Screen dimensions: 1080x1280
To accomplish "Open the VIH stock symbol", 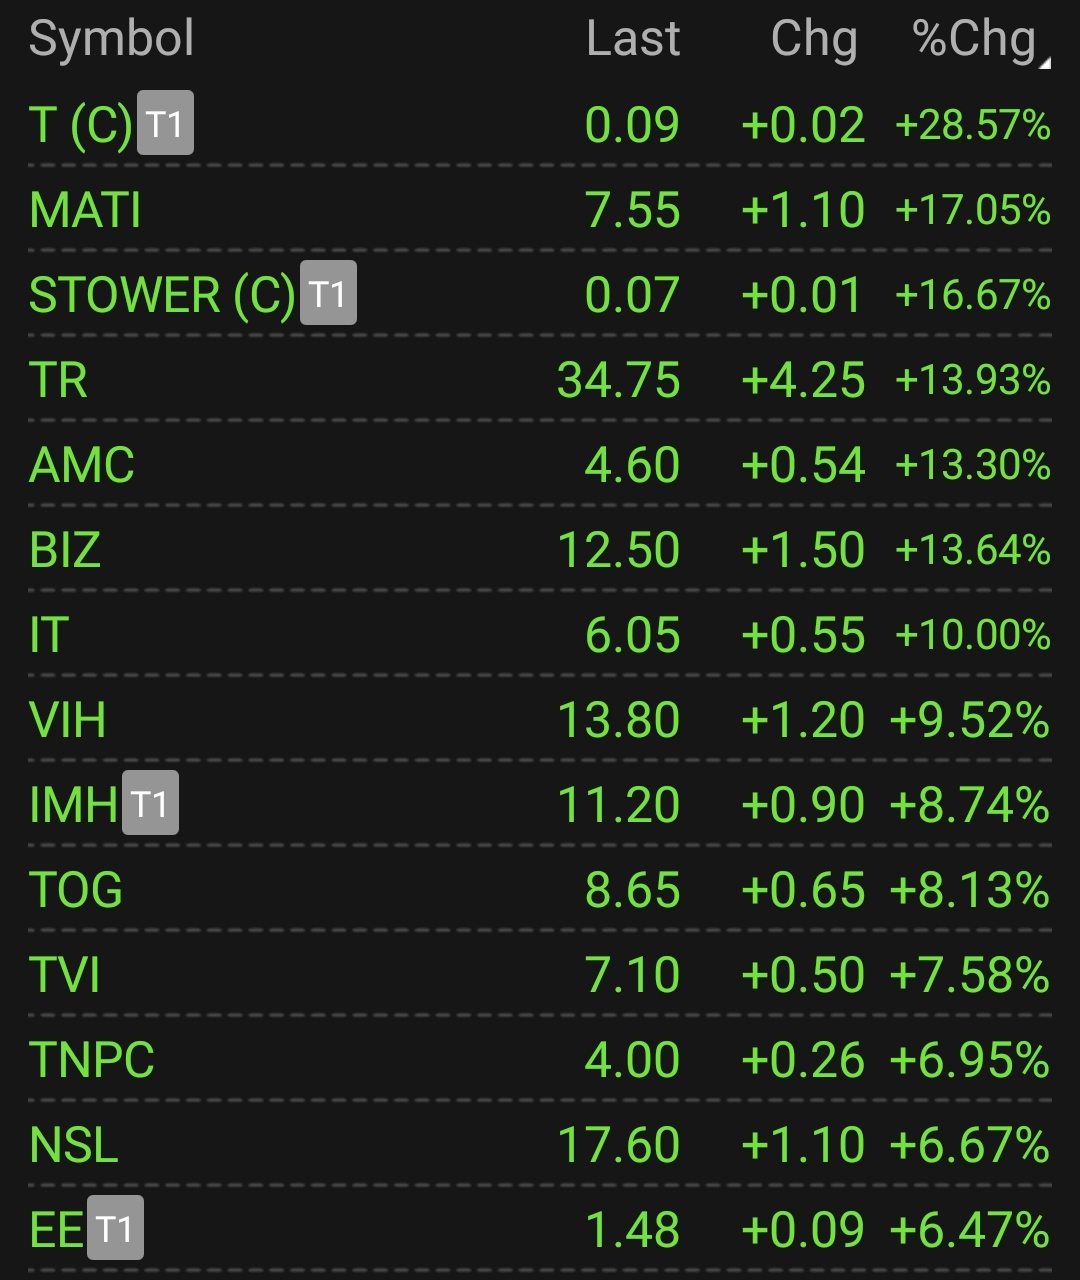I will (67, 720).
